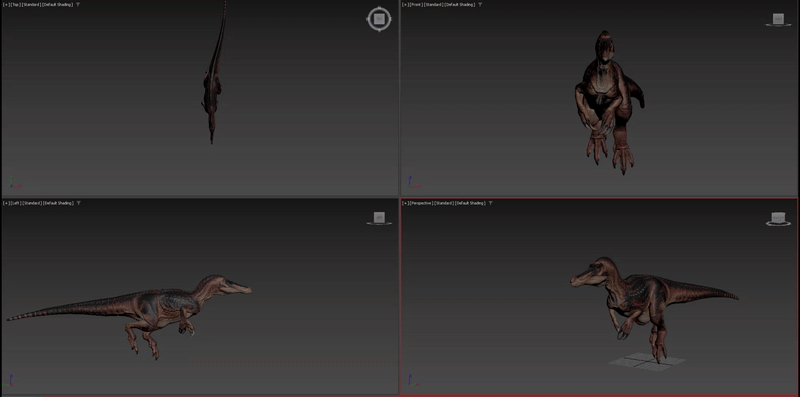This screenshot has width=800, height=397.
Task: Open the [+] menu of Left viewport
Action: (x=6, y=203)
